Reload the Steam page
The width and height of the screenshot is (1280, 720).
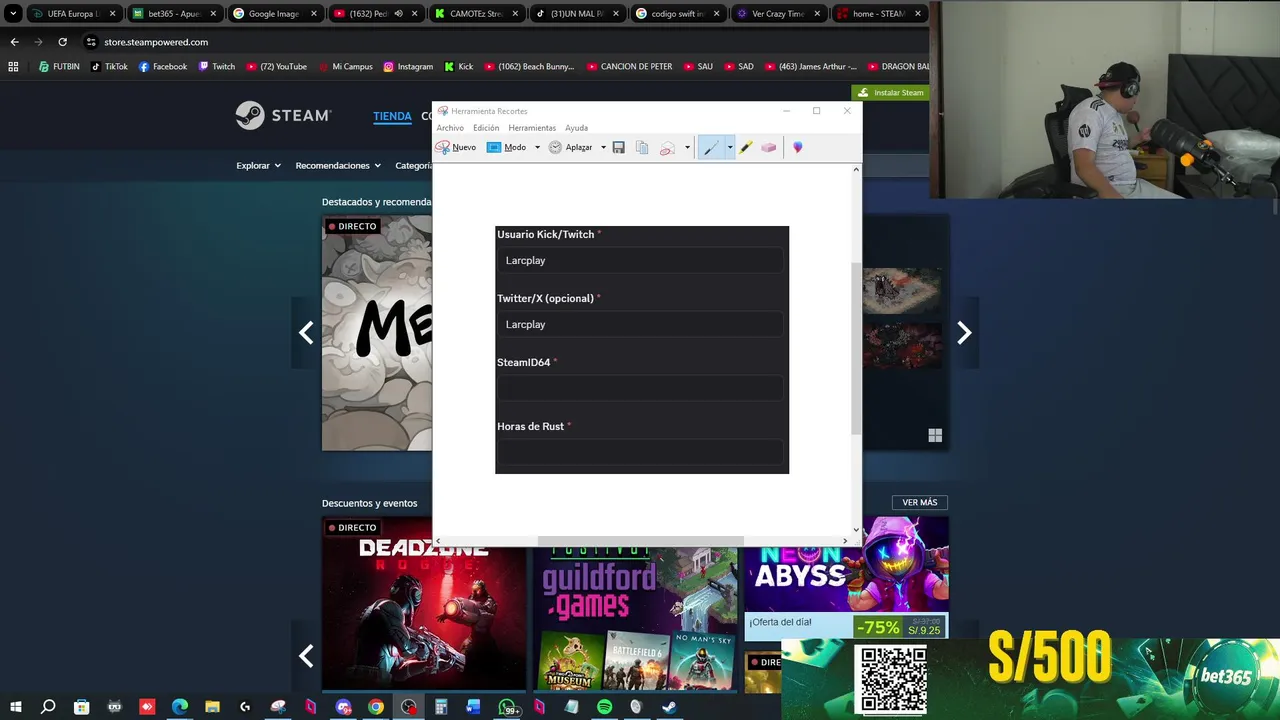pos(62,42)
